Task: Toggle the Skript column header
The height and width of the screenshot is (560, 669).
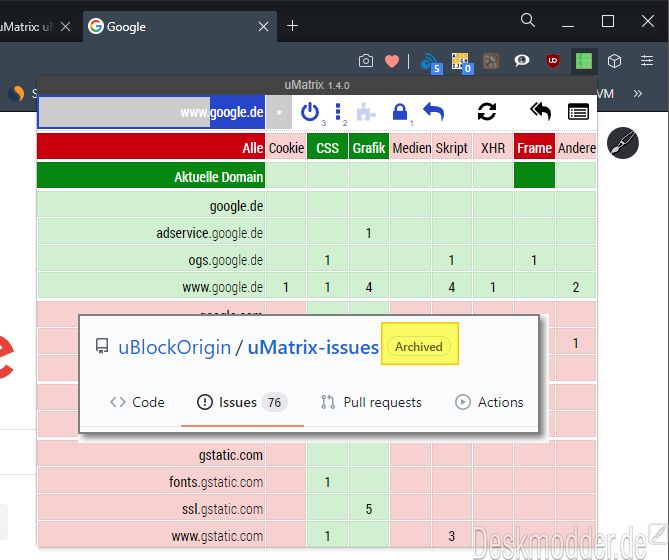Action: (451, 146)
